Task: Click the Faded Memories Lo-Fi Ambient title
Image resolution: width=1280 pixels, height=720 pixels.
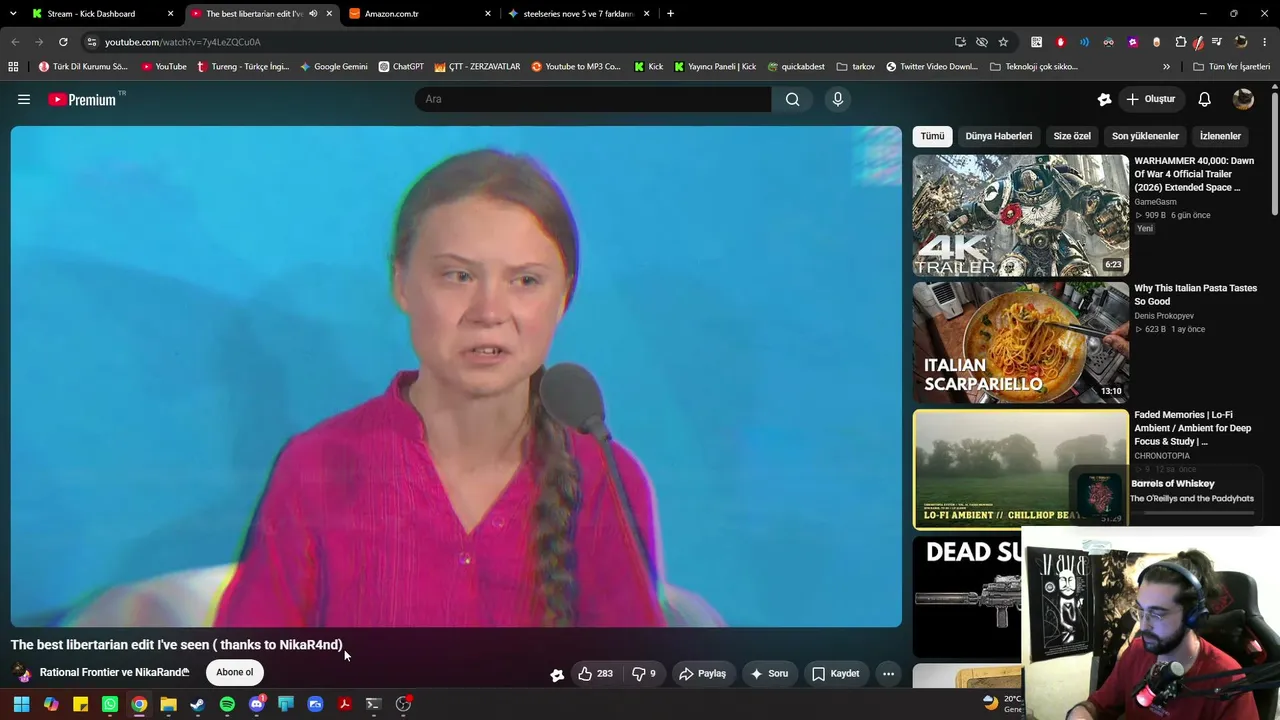Action: tap(1193, 428)
